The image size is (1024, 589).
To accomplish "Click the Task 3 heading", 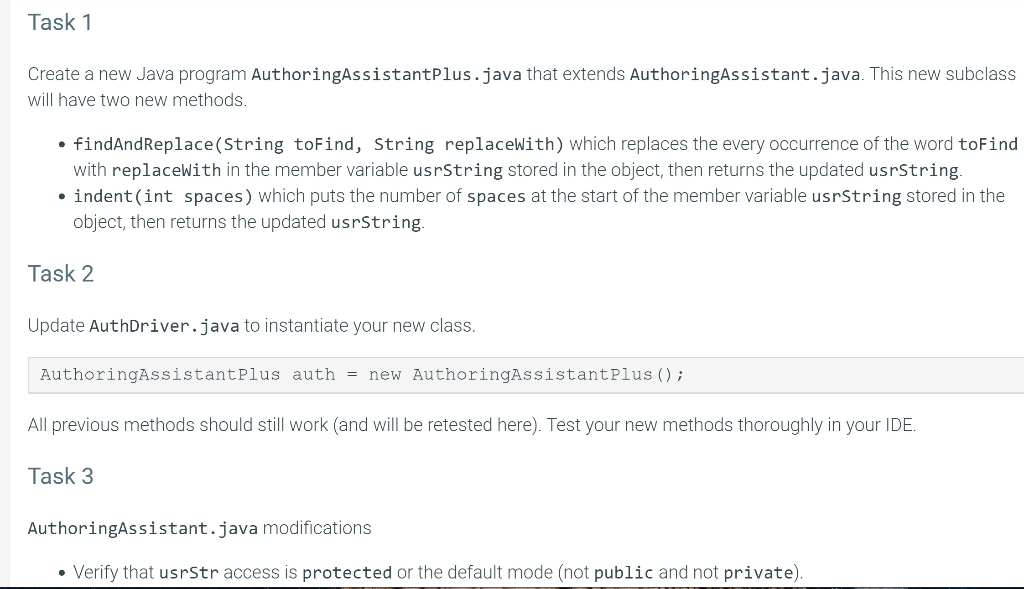I will 60,476.
